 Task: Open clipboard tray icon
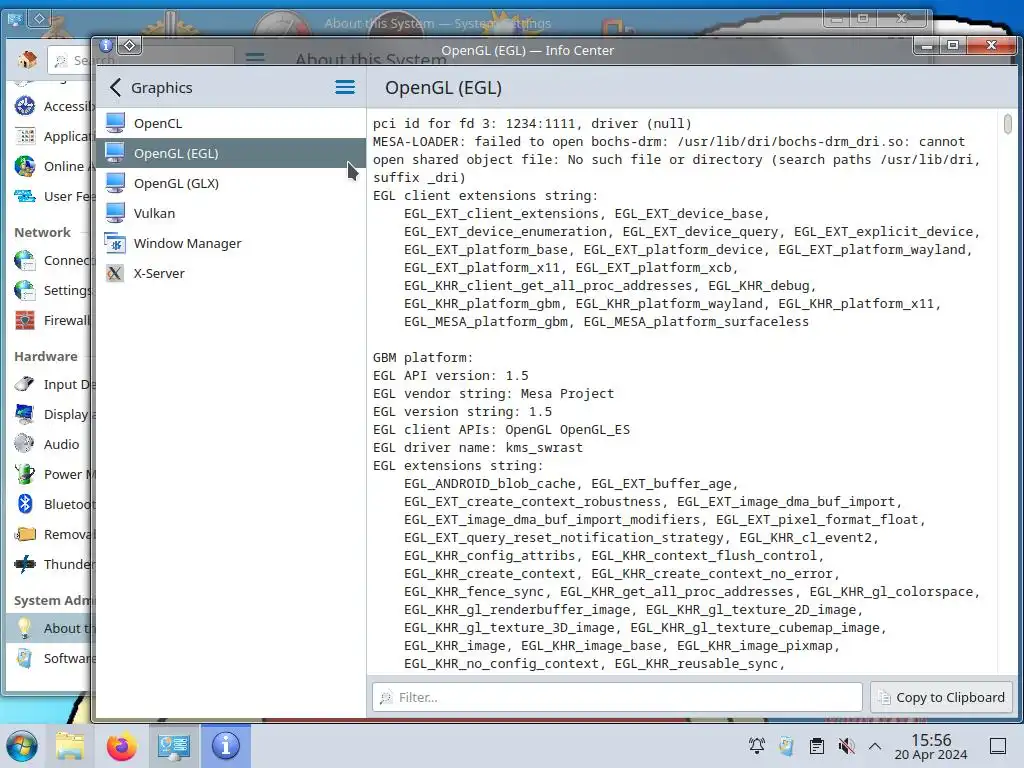click(816, 746)
